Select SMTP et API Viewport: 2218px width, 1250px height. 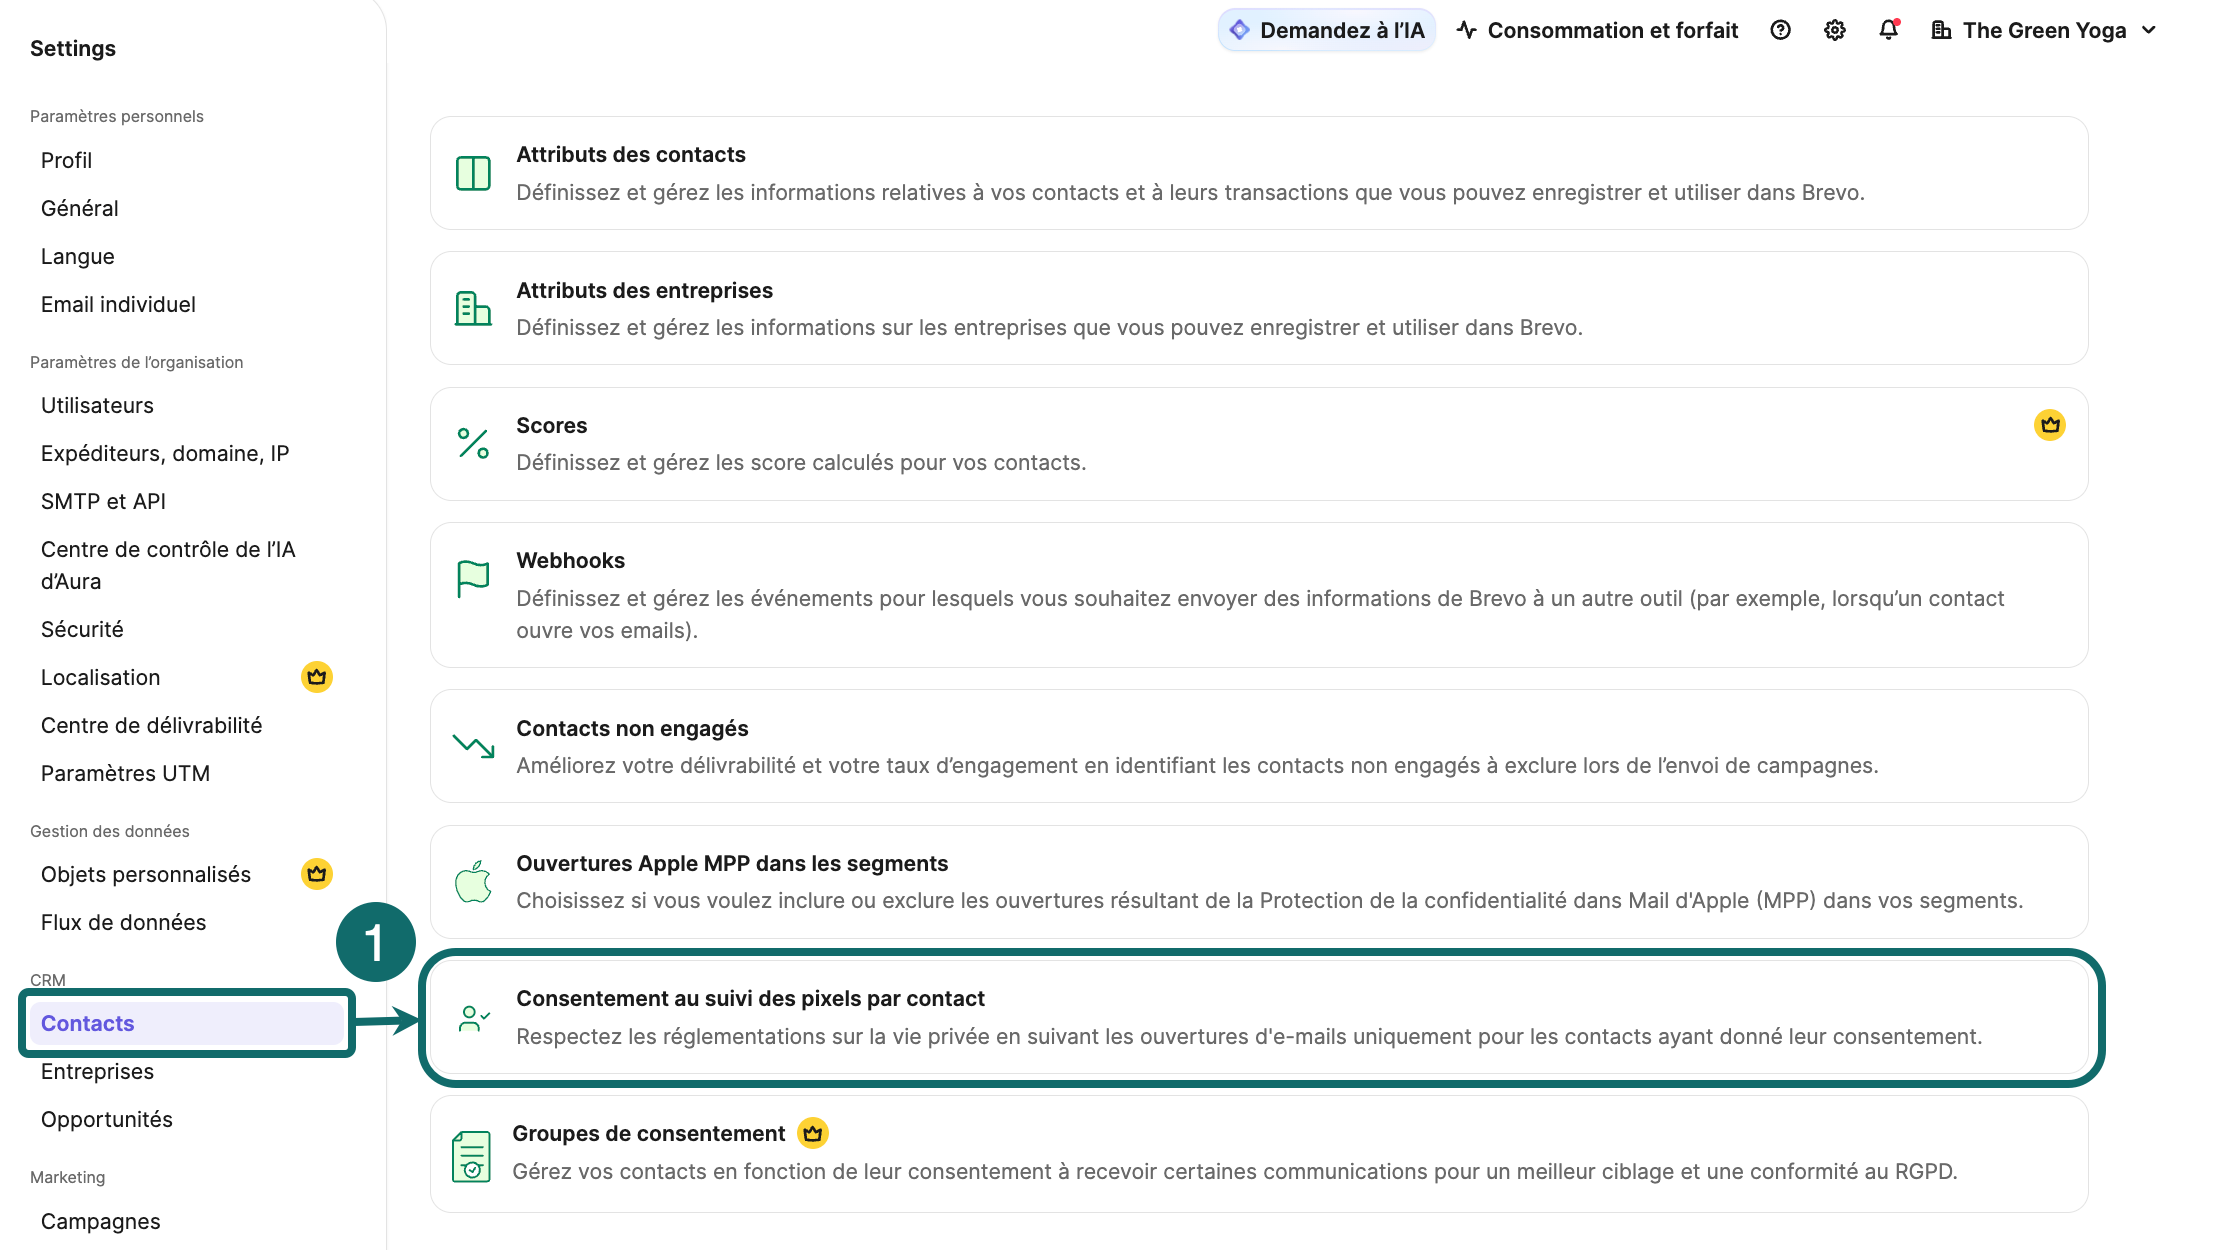pos(103,501)
